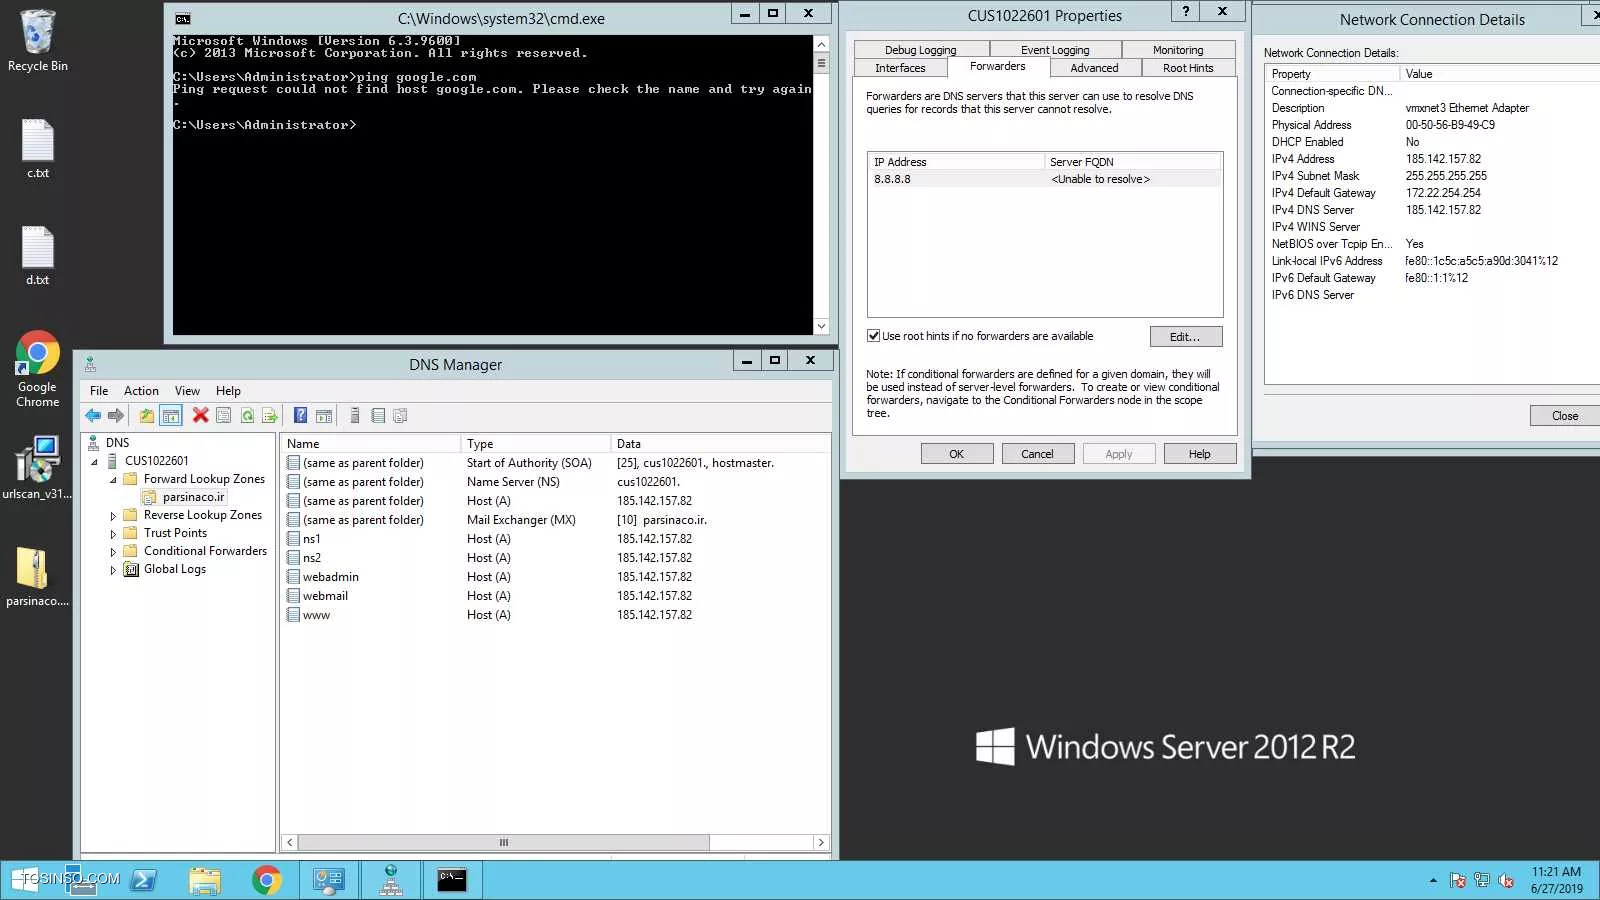Click the network tray icon
Viewport: 1600px width, 900px height.
pyautogui.click(x=1482, y=880)
